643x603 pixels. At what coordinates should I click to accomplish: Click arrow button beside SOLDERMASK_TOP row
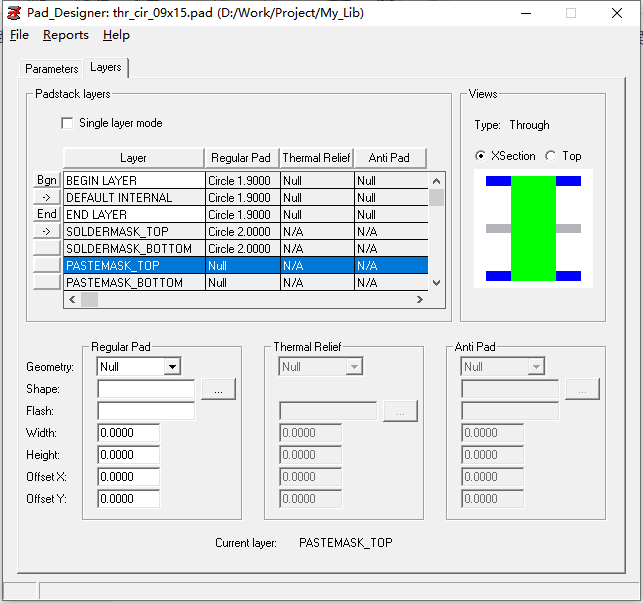tap(47, 231)
